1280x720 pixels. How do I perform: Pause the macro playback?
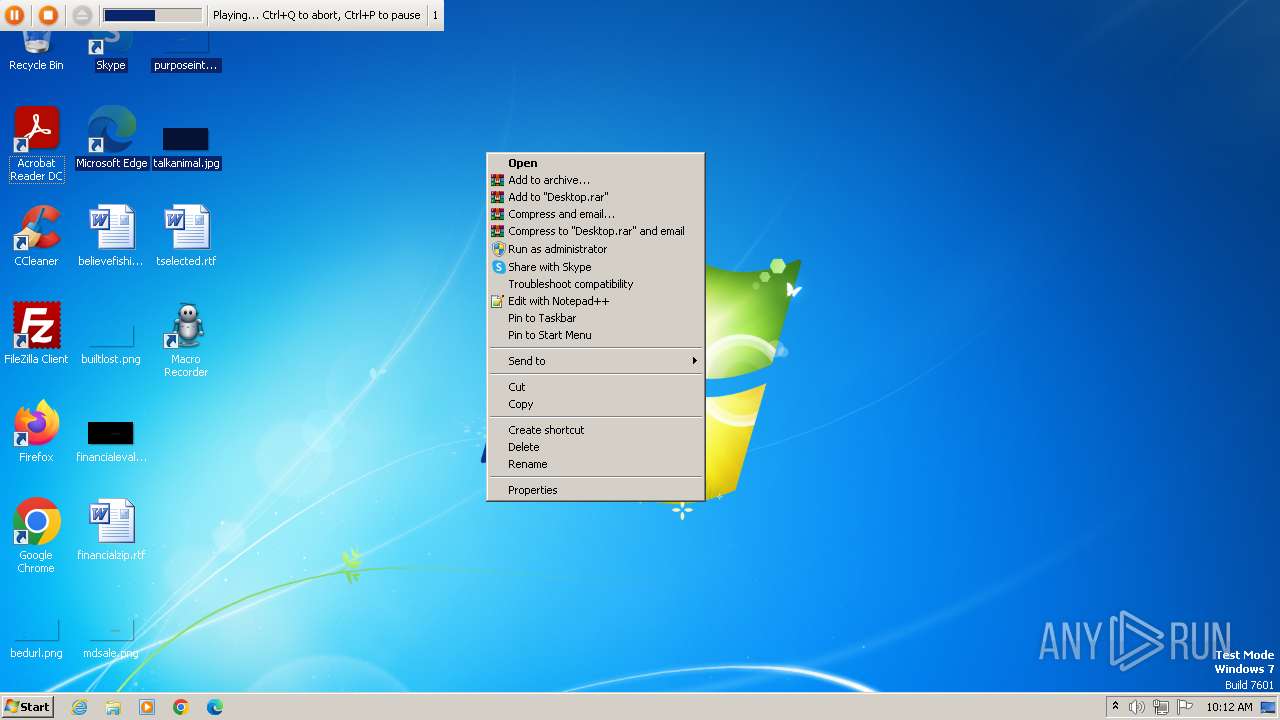[x=15, y=15]
